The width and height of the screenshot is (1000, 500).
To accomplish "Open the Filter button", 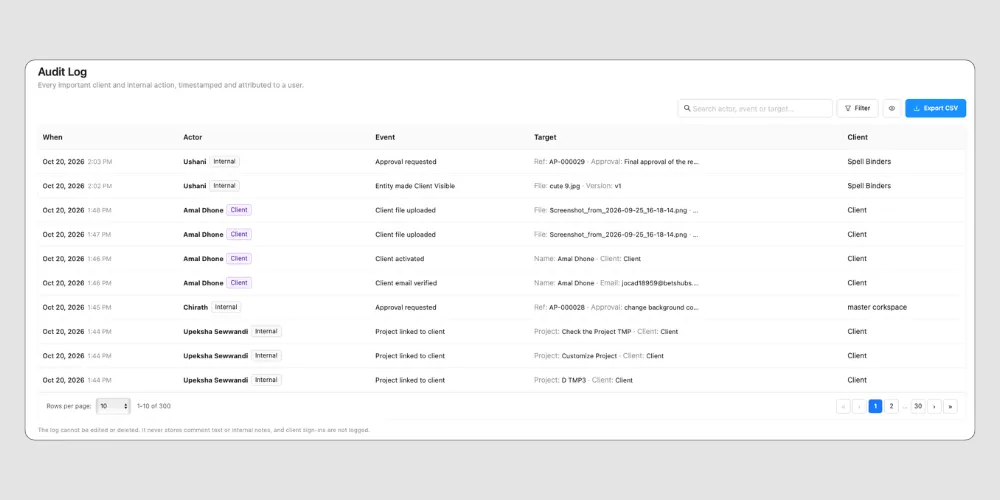I will (x=857, y=108).
